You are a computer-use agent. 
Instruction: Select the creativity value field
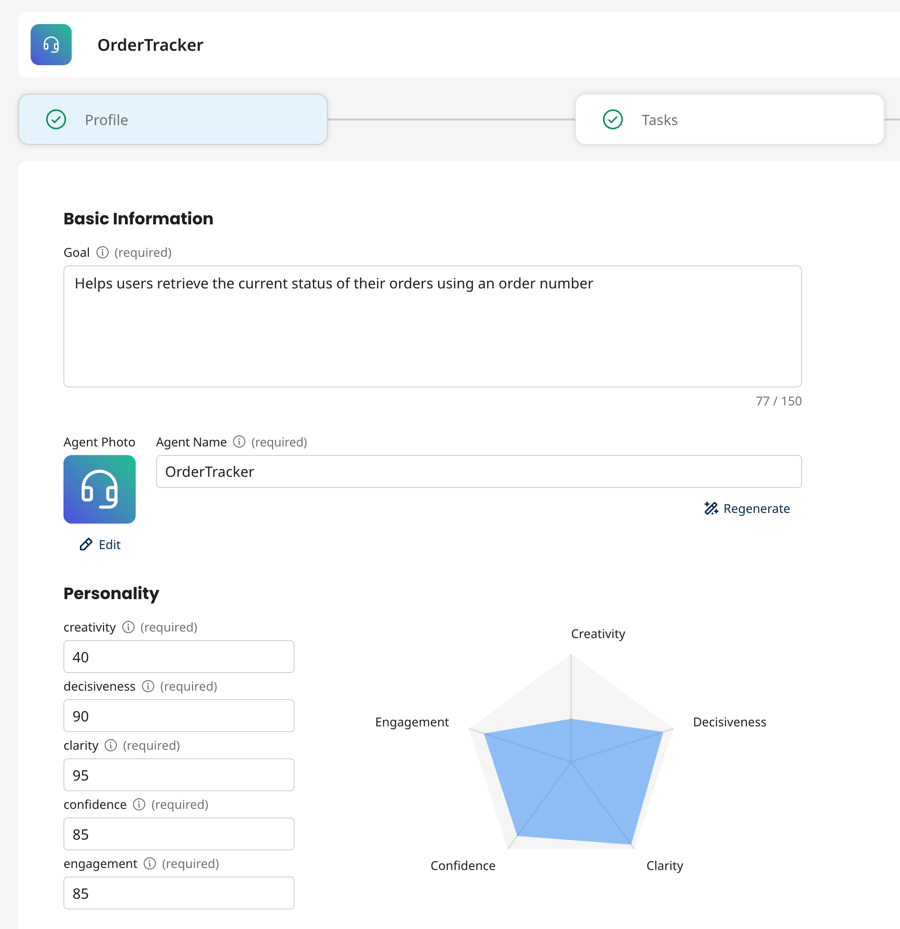(179, 657)
